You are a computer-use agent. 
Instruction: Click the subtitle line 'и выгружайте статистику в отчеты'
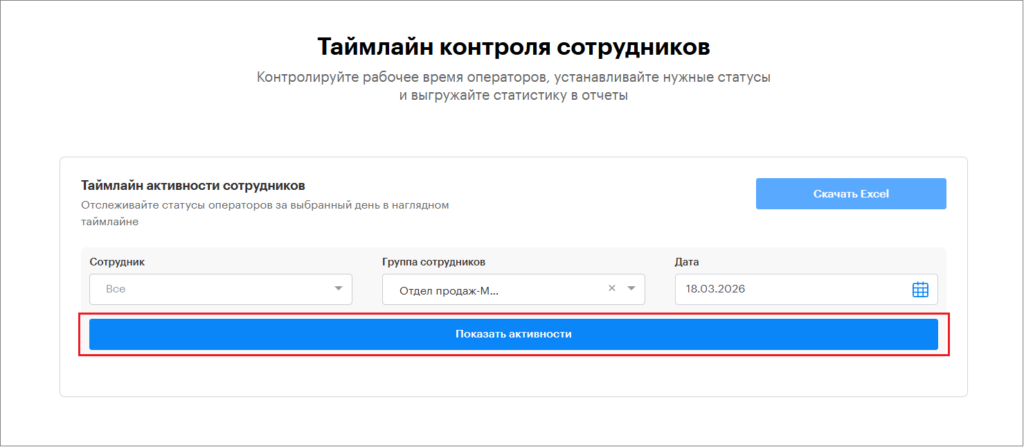[513, 96]
